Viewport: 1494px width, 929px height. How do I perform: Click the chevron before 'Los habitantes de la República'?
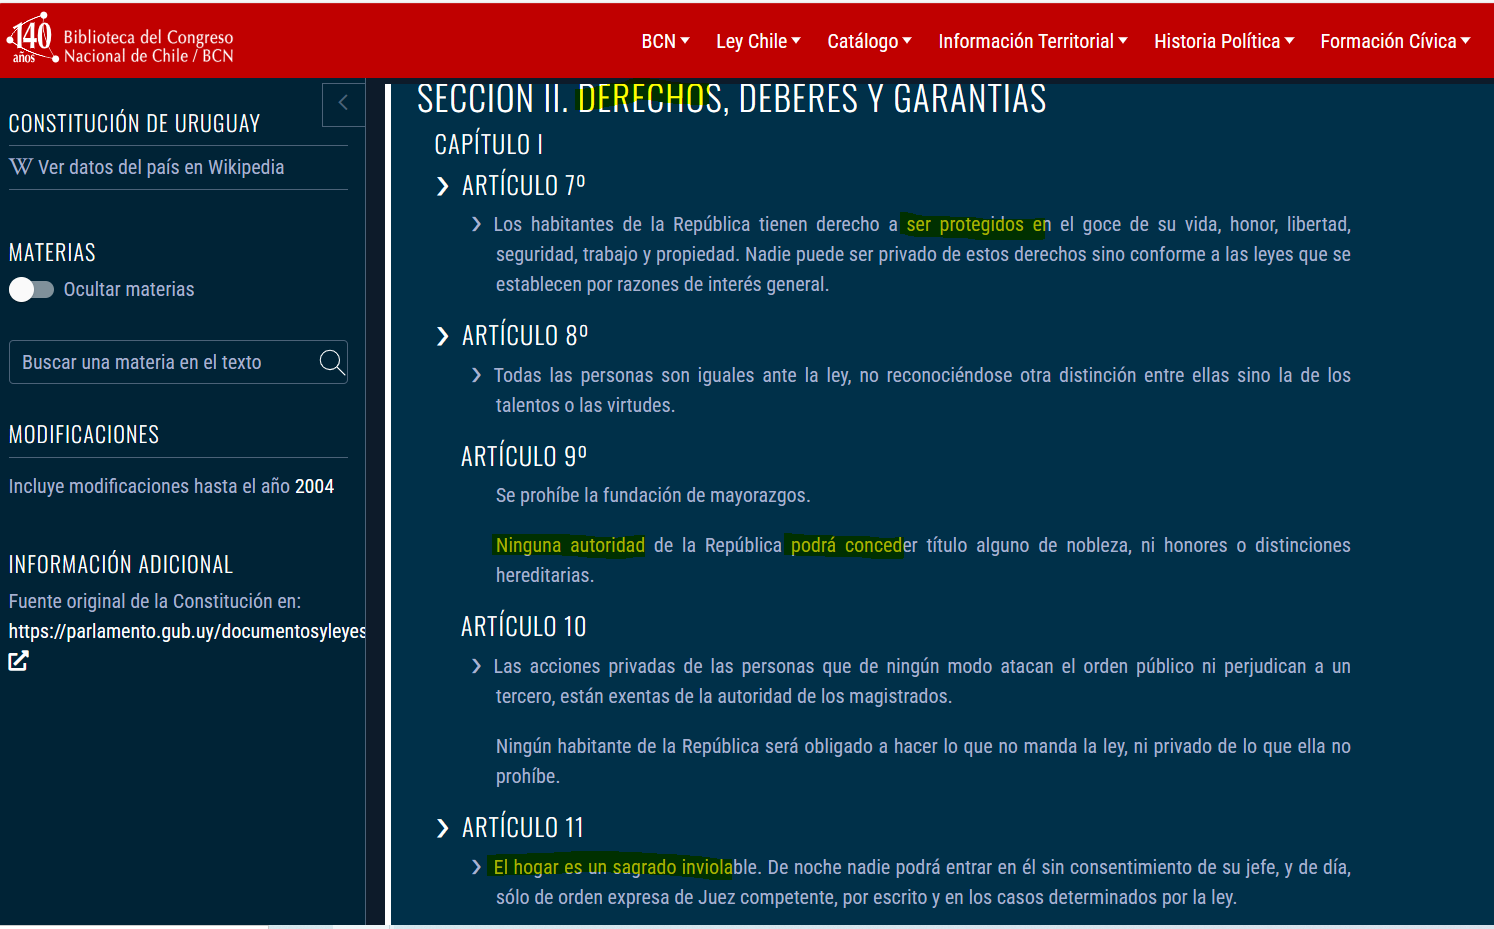click(x=477, y=224)
